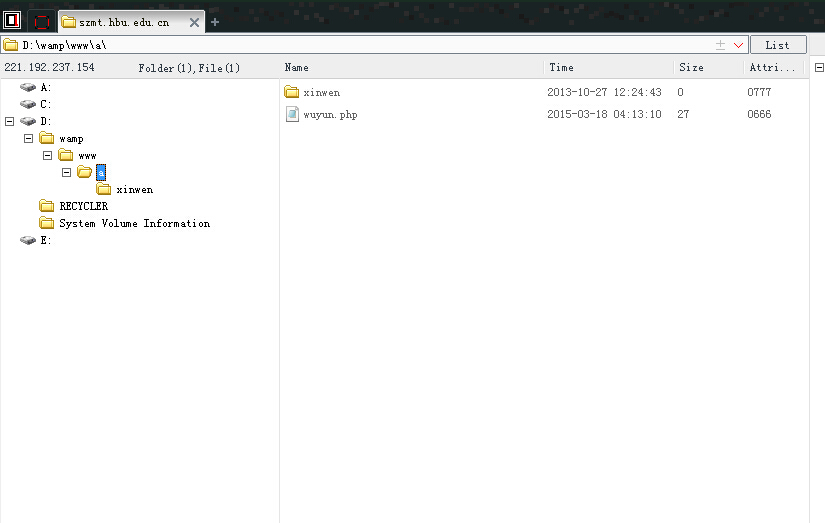
Task: Select drive E: in tree
Action: coord(46,240)
